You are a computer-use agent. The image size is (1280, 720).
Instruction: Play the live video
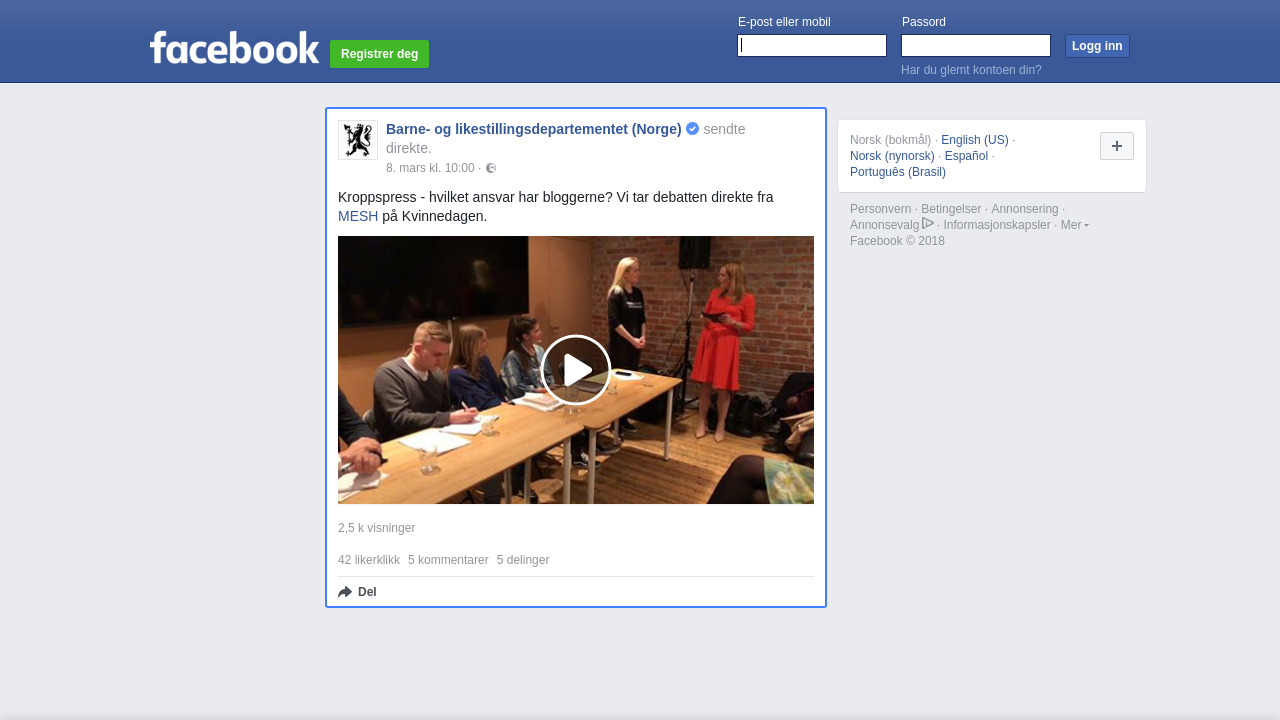pos(576,370)
